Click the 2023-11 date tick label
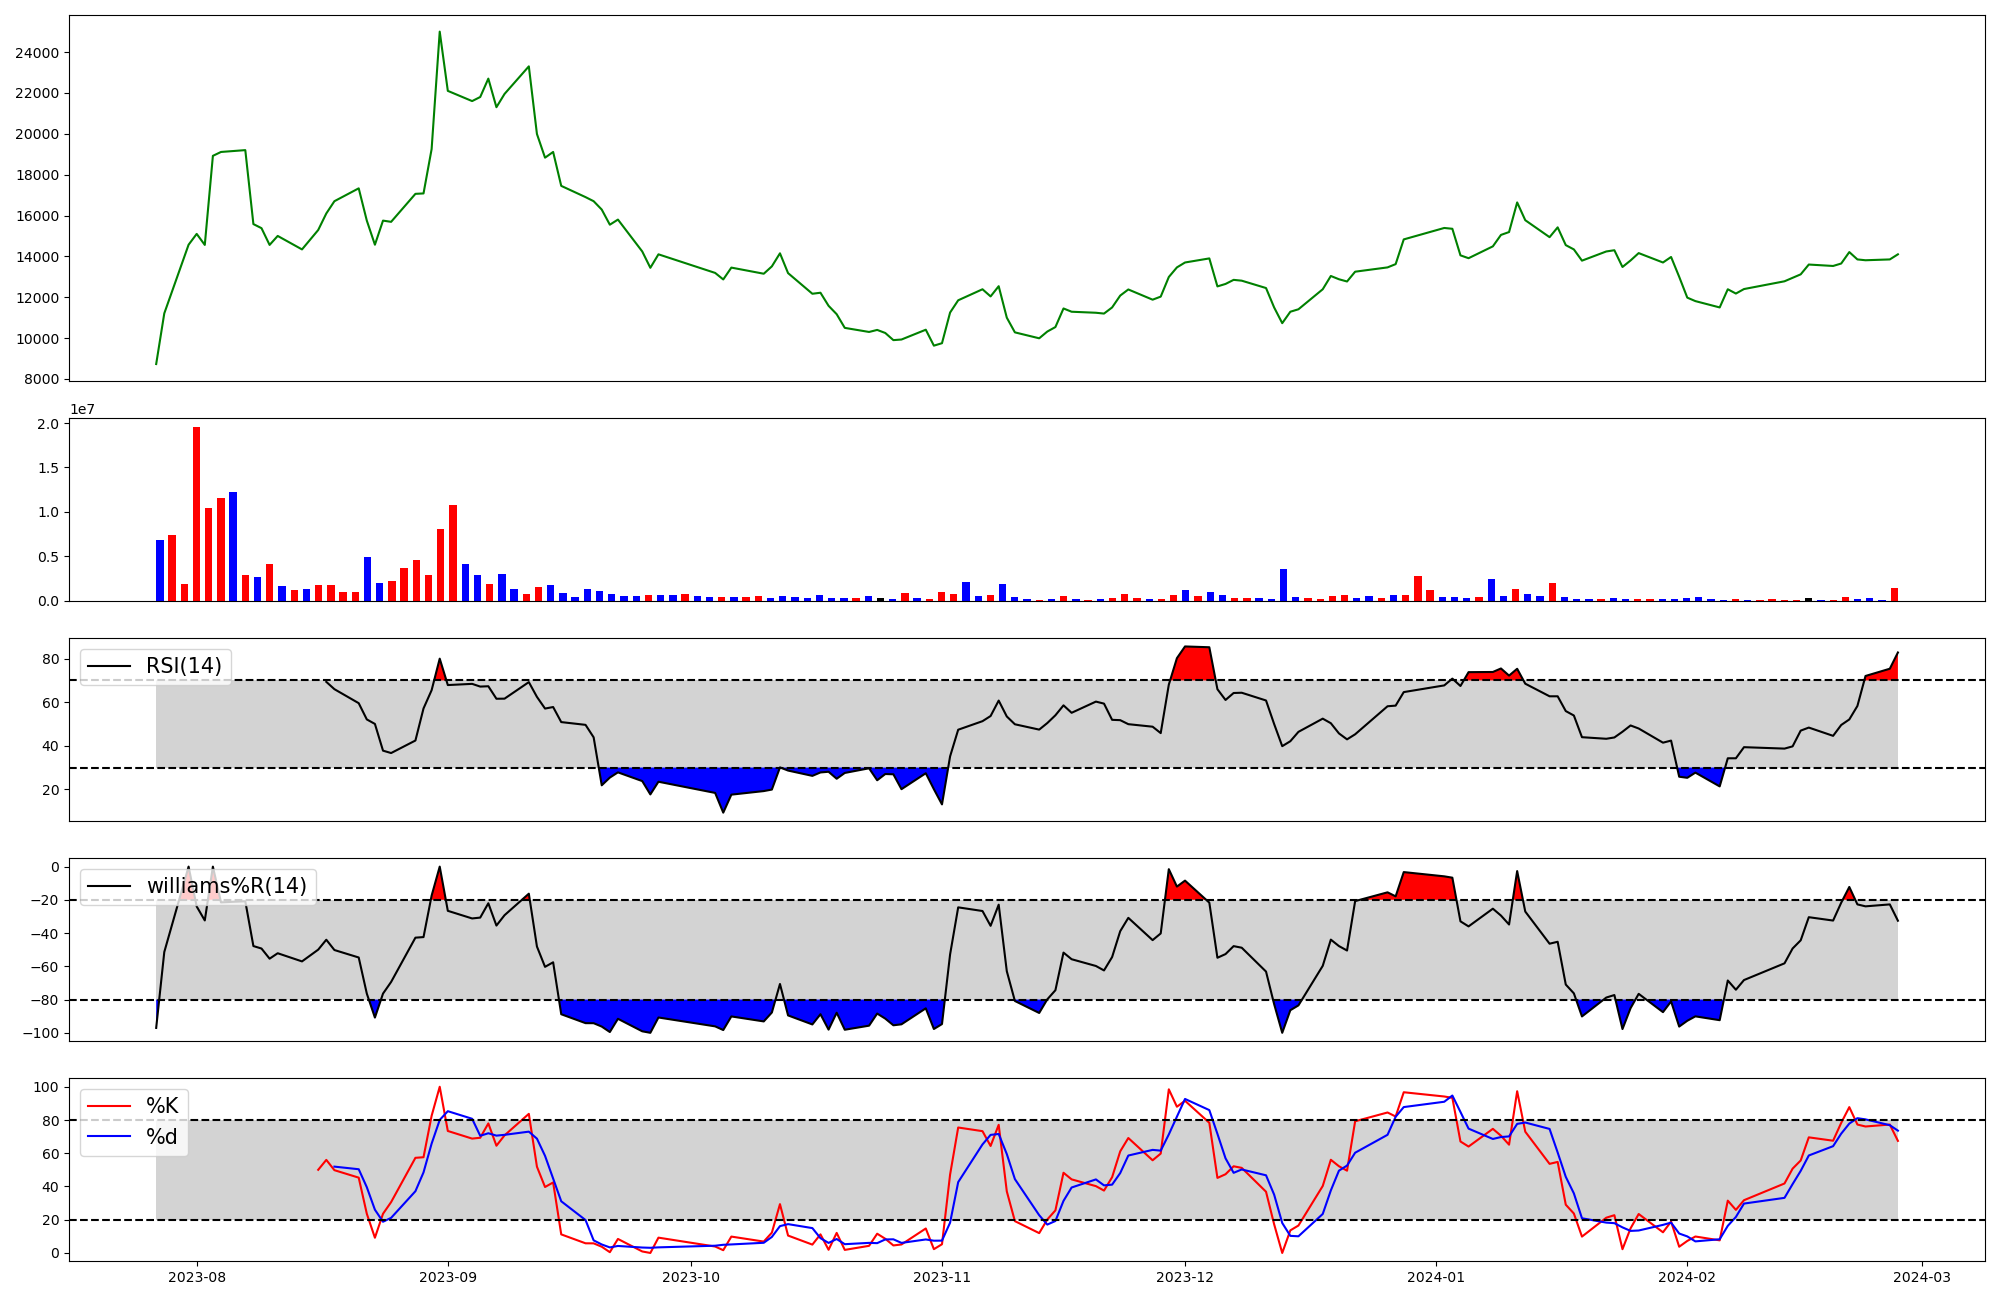The width and height of the screenshot is (2000, 1300). pyautogui.click(x=943, y=1277)
